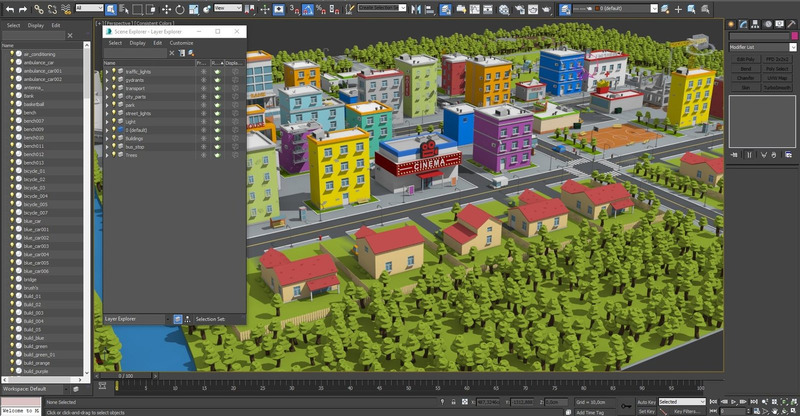Click the Undo arrow in main toolbar

[x=10, y=9]
